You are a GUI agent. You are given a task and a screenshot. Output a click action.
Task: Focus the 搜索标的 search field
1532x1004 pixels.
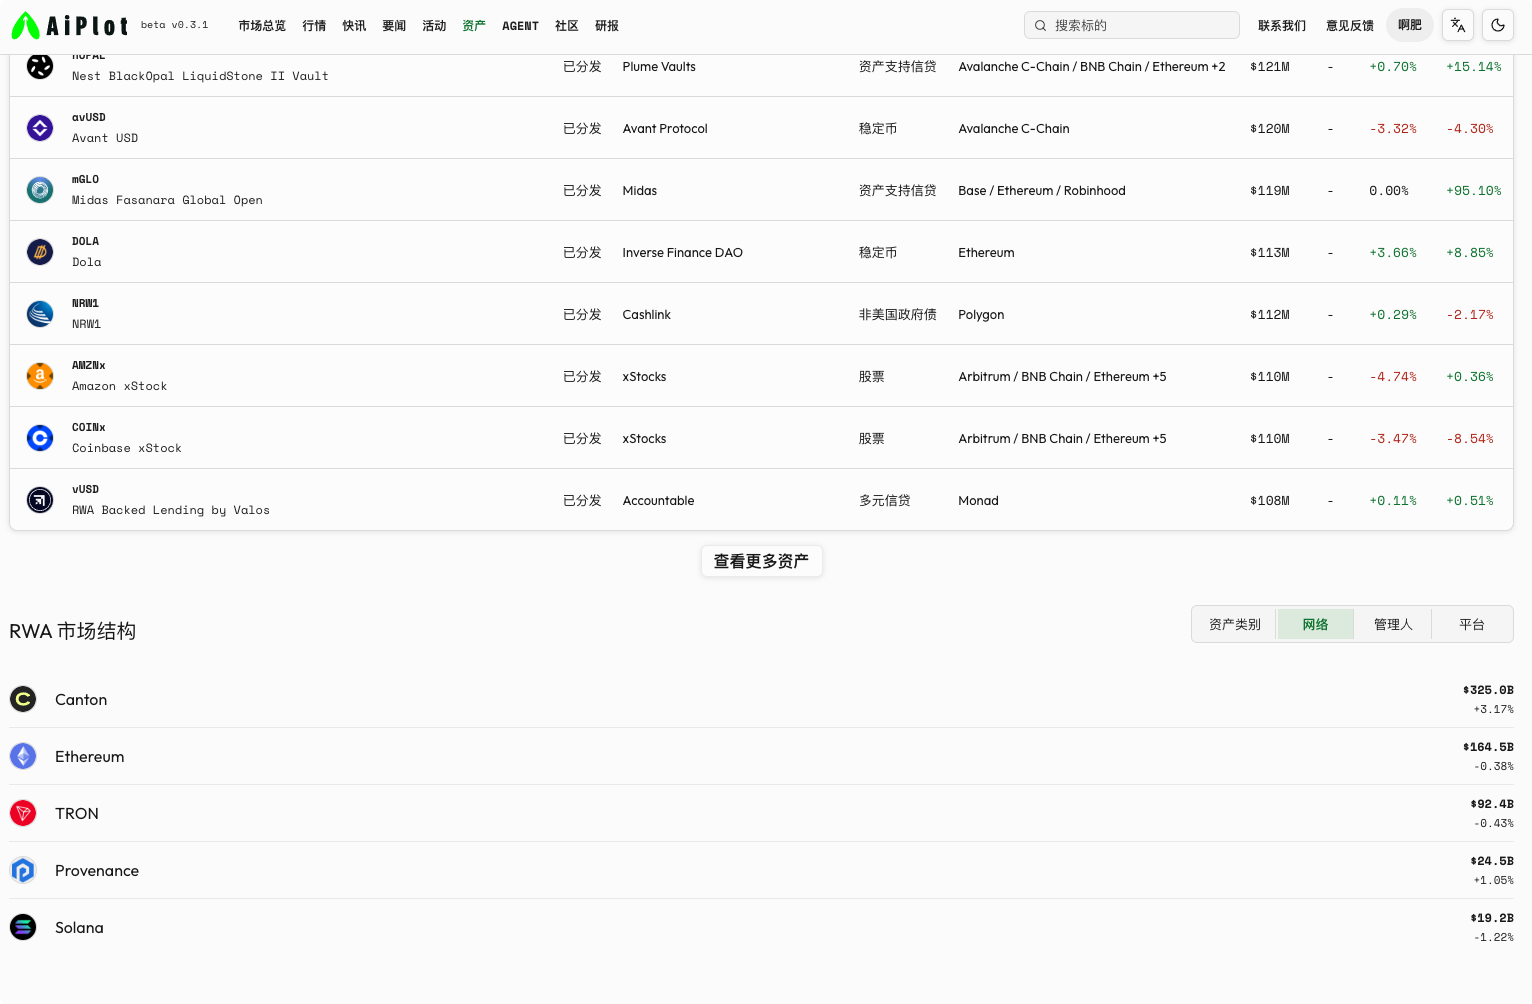point(1132,25)
